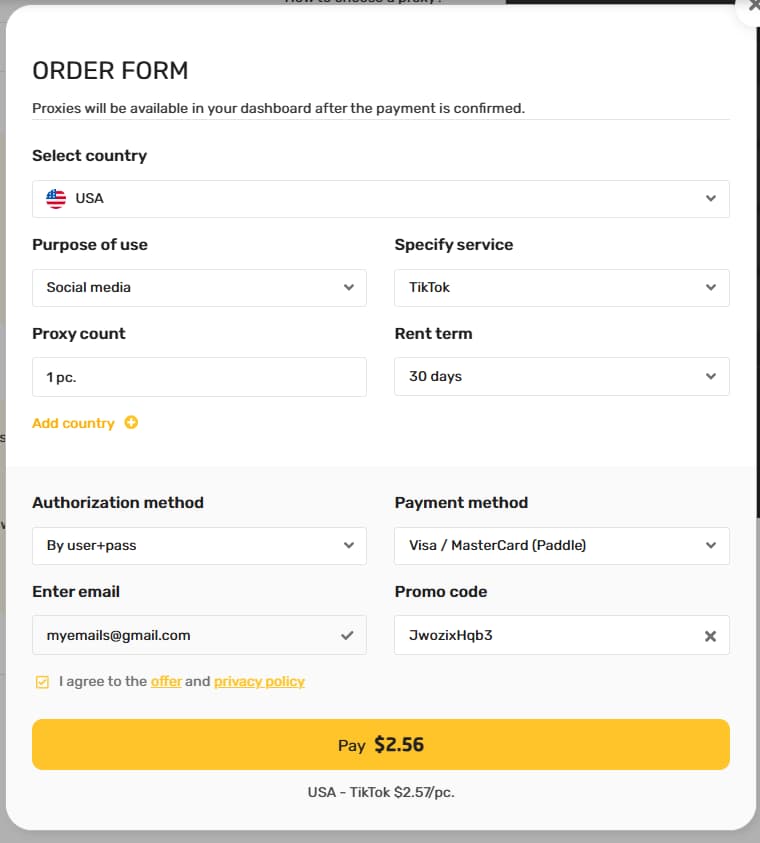Click the Add country link
Screen dimensions: 760x843
click(74, 423)
